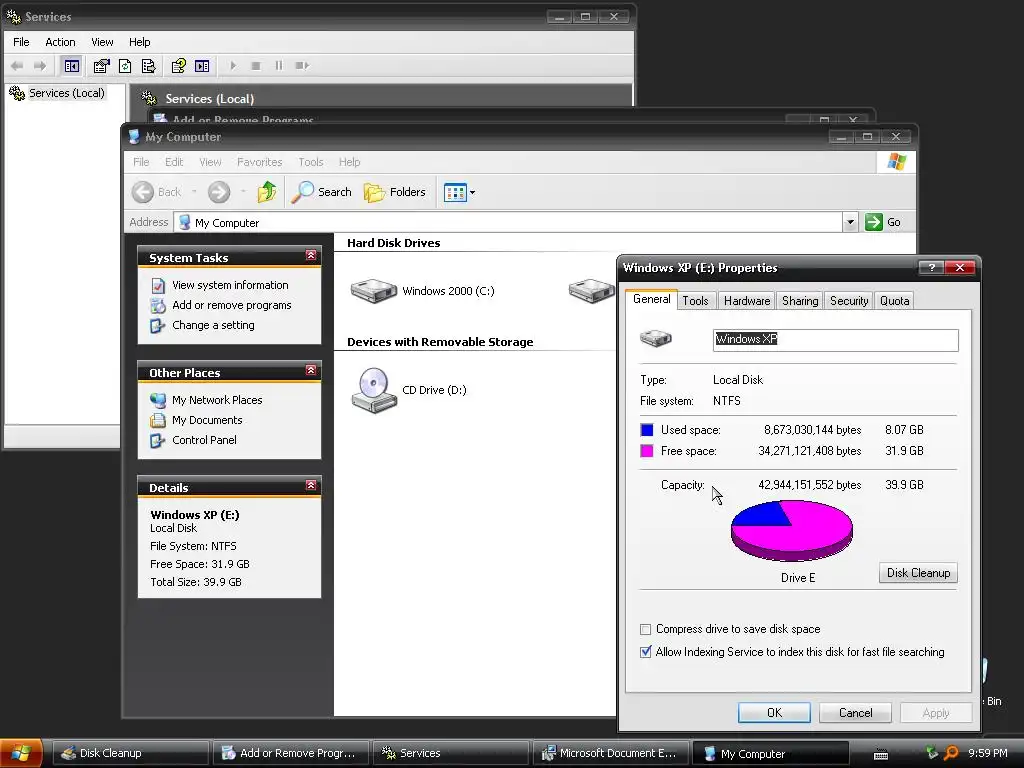The image size is (1024, 768).
Task: Click the Disk Cleanup button
Action: click(918, 573)
